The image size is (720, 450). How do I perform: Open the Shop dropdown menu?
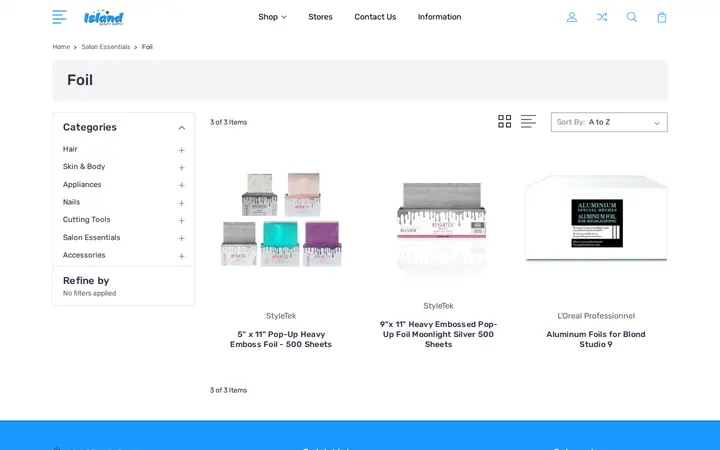tap(272, 17)
